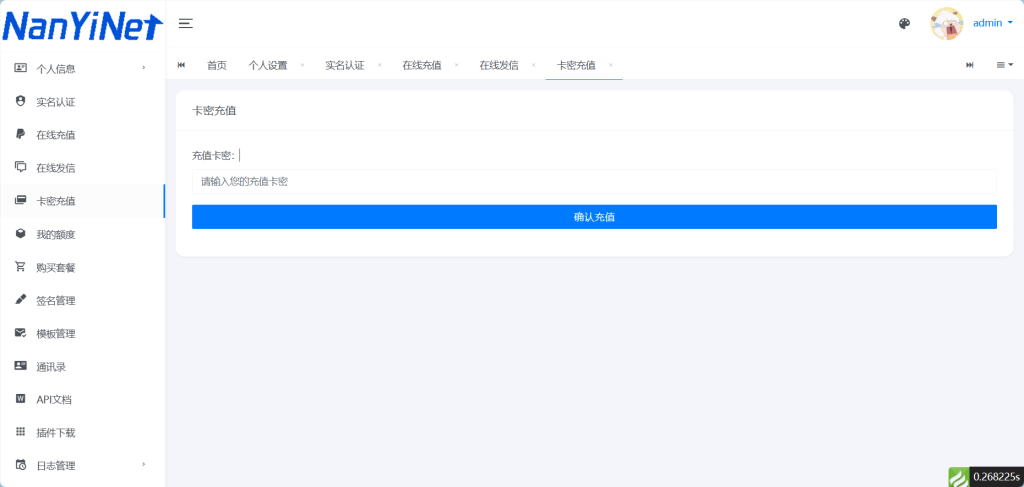Click the 模板管理 mail icon

(x=20, y=333)
